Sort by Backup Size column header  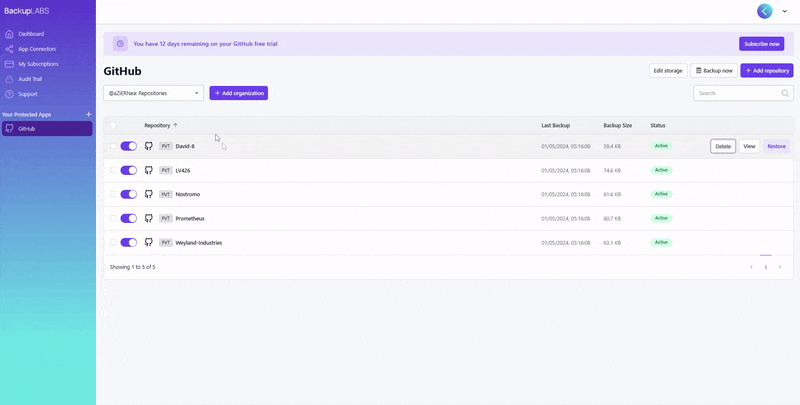coord(618,125)
